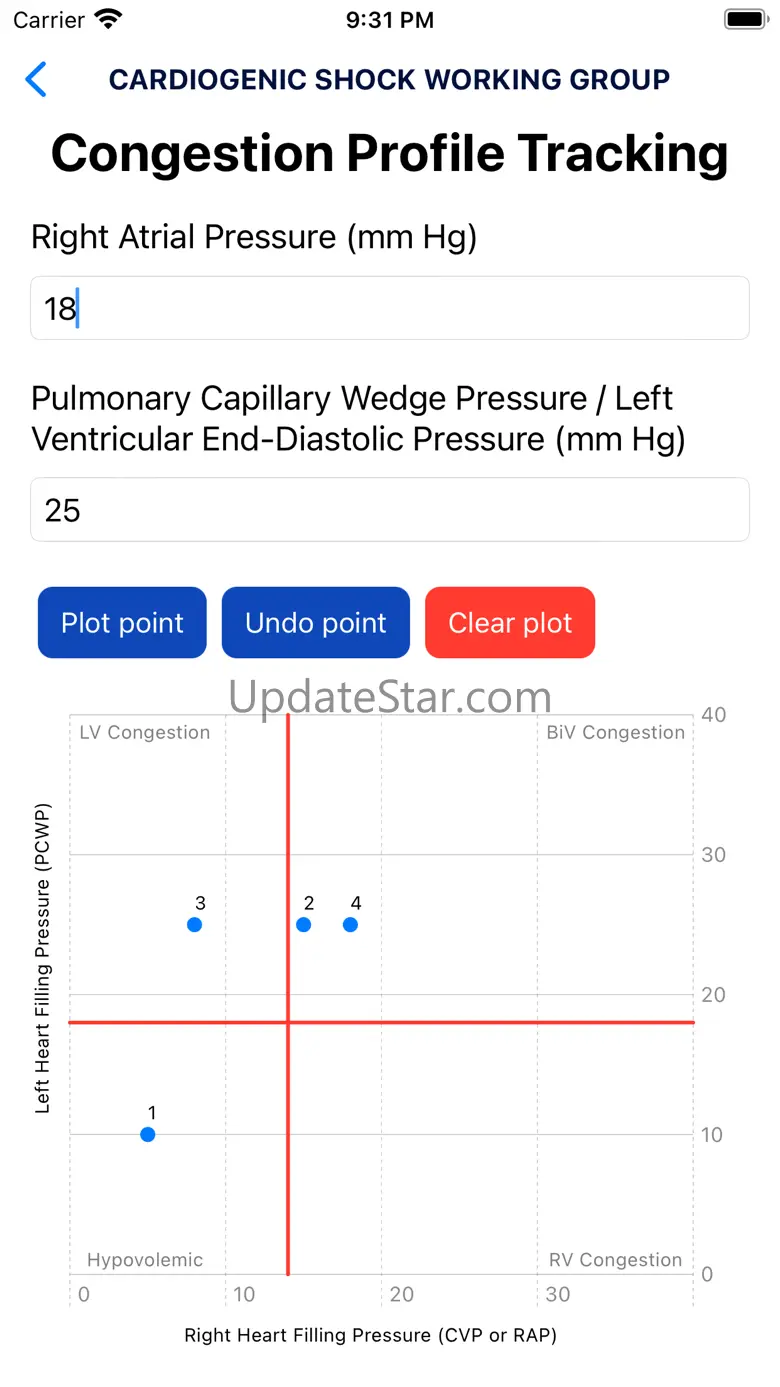Screen dimensions: 780x1387
Task: Click the Hypovolemic quadrant label
Action: pos(145,1260)
